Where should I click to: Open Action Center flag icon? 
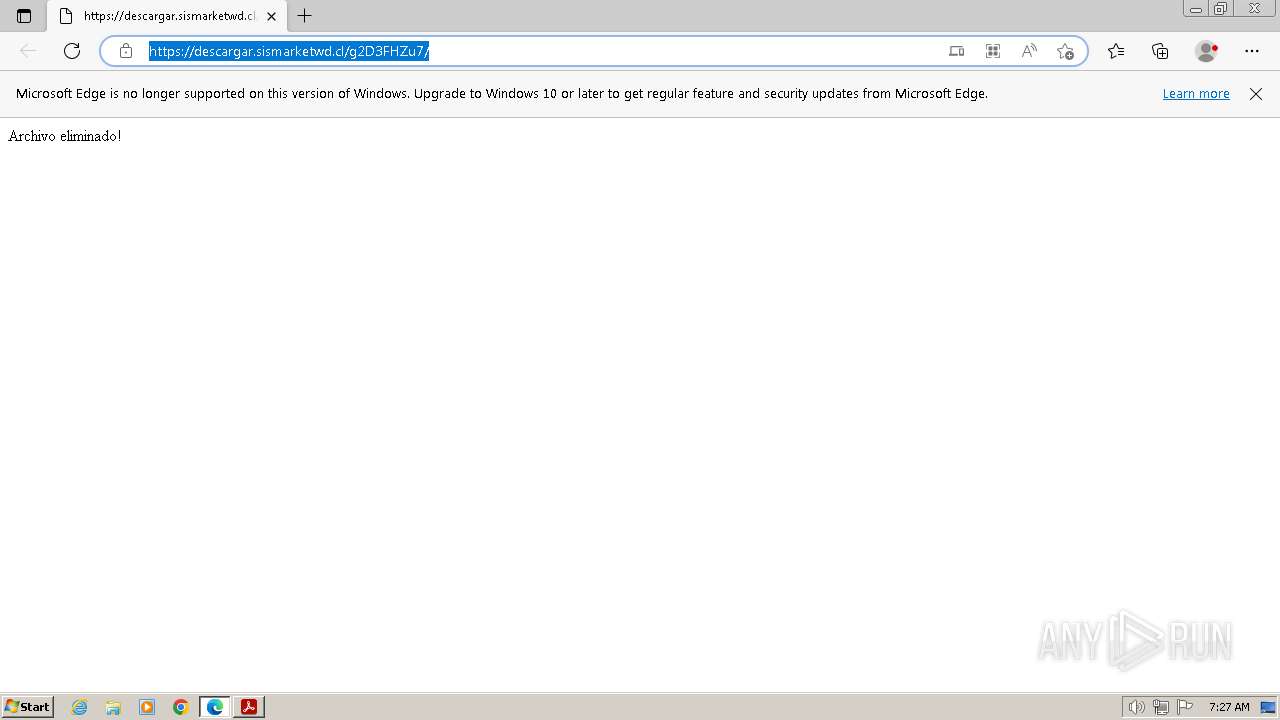[1185, 707]
